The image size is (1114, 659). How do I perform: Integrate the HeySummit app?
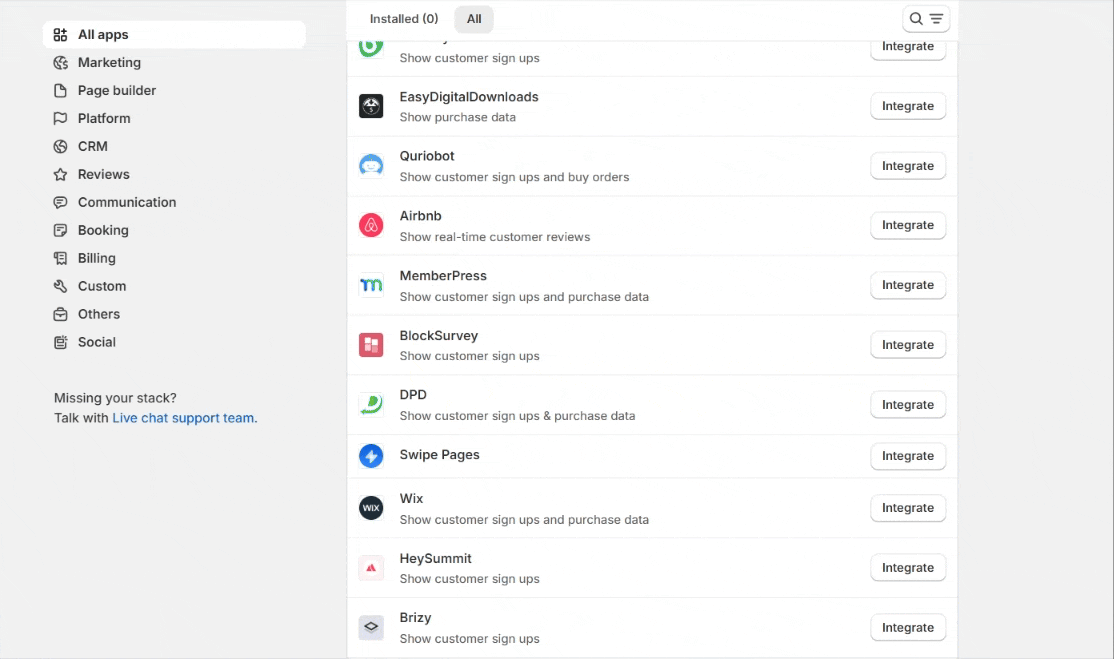point(908,567)
